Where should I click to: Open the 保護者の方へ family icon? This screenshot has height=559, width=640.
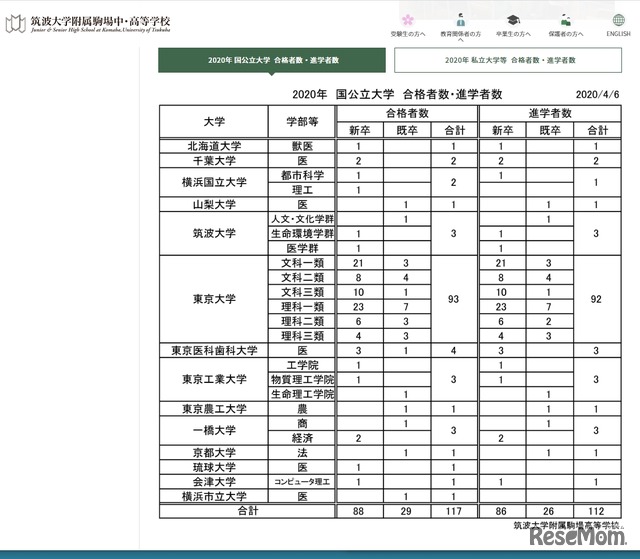click(x=566, y=20)
